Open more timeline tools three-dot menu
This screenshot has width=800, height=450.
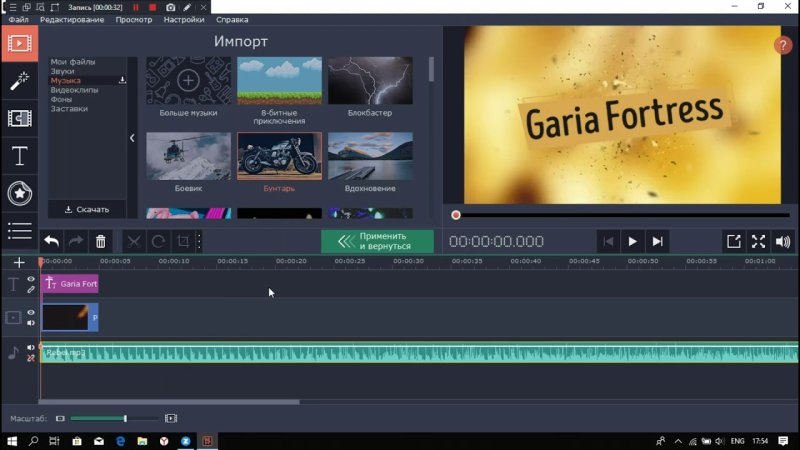tap(199, 241)
